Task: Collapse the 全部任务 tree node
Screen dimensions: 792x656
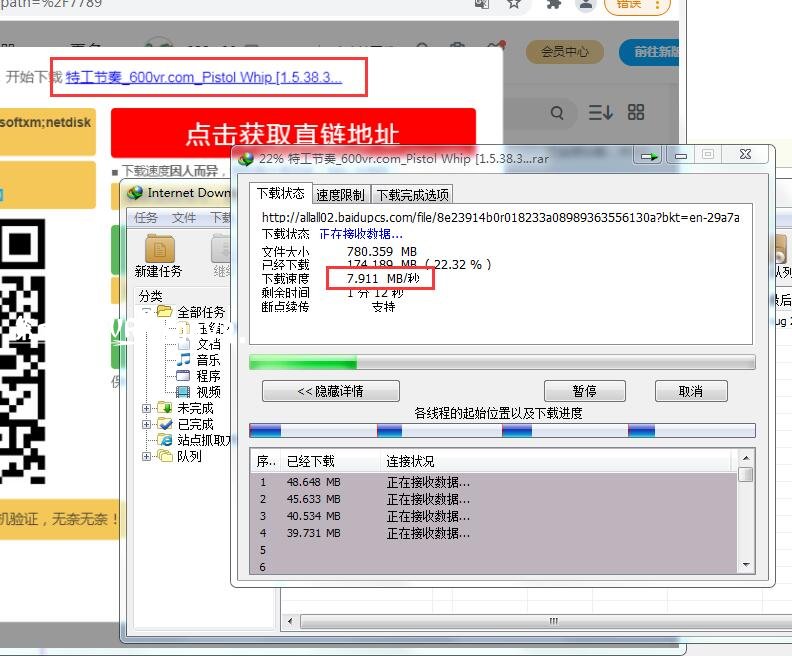Action: 146,312
